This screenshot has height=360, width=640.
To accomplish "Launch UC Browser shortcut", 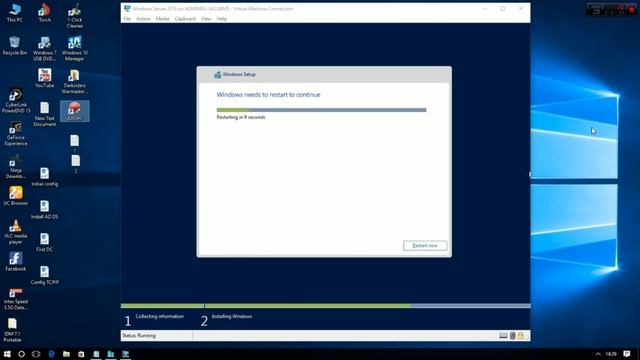I will click(16, 196).
